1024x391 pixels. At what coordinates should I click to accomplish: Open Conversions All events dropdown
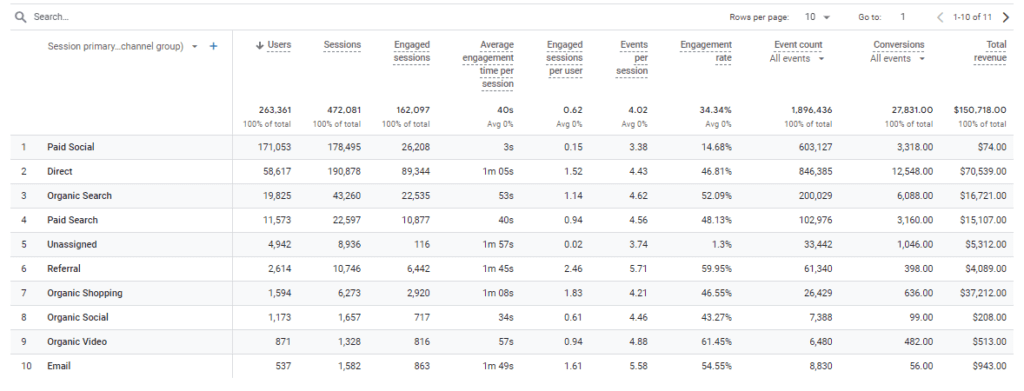click(897, 59)
